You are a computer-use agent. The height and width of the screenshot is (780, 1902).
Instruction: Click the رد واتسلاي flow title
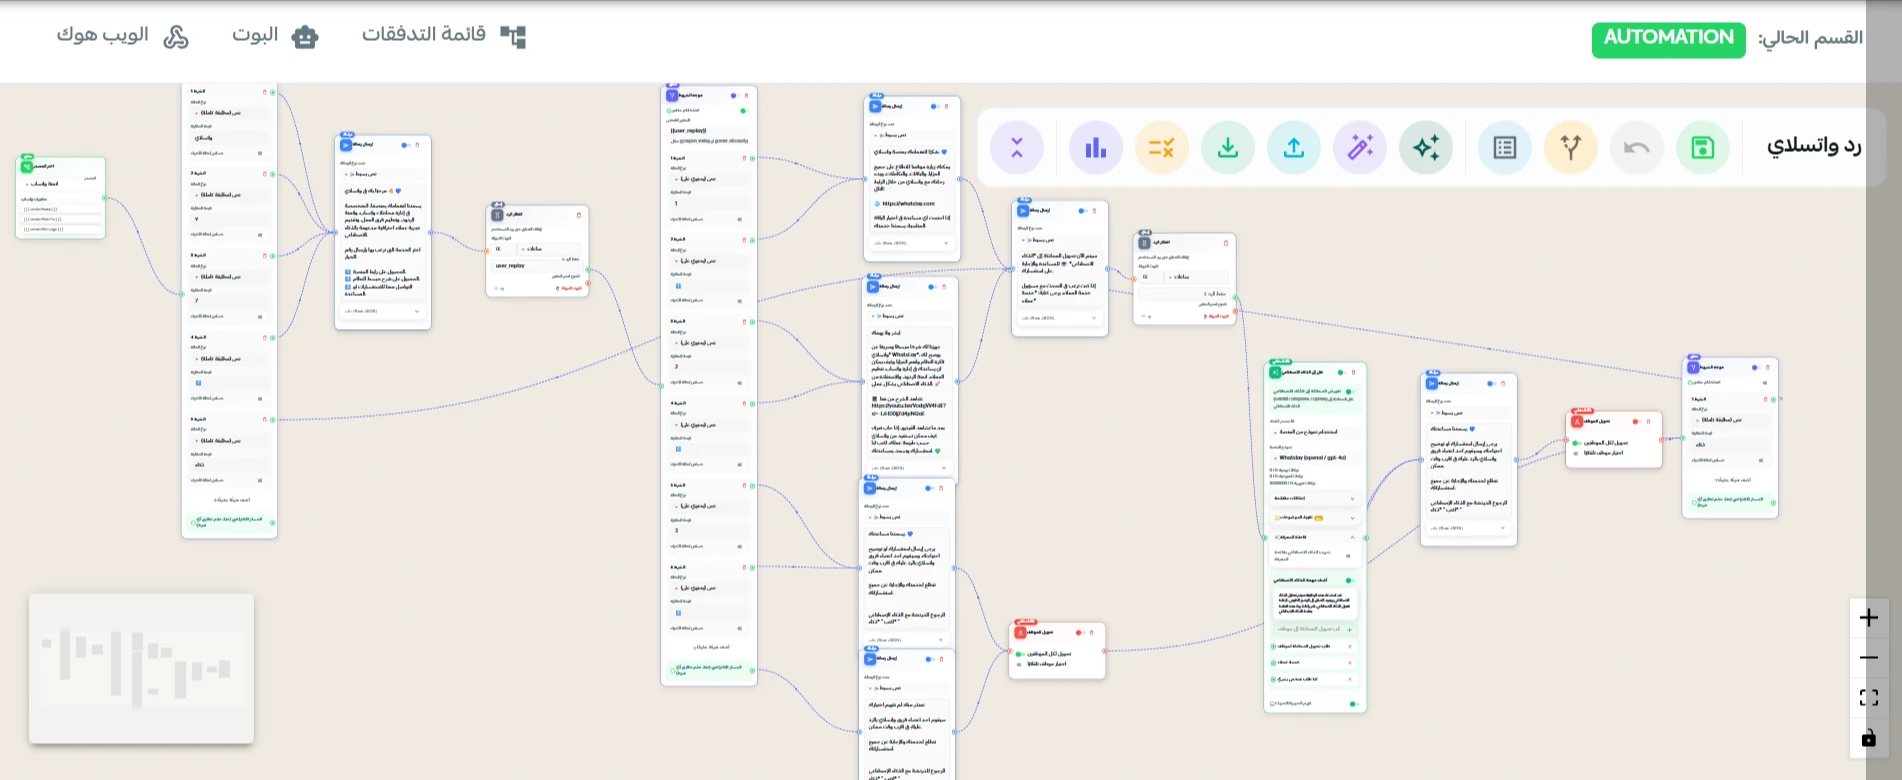1814,146
